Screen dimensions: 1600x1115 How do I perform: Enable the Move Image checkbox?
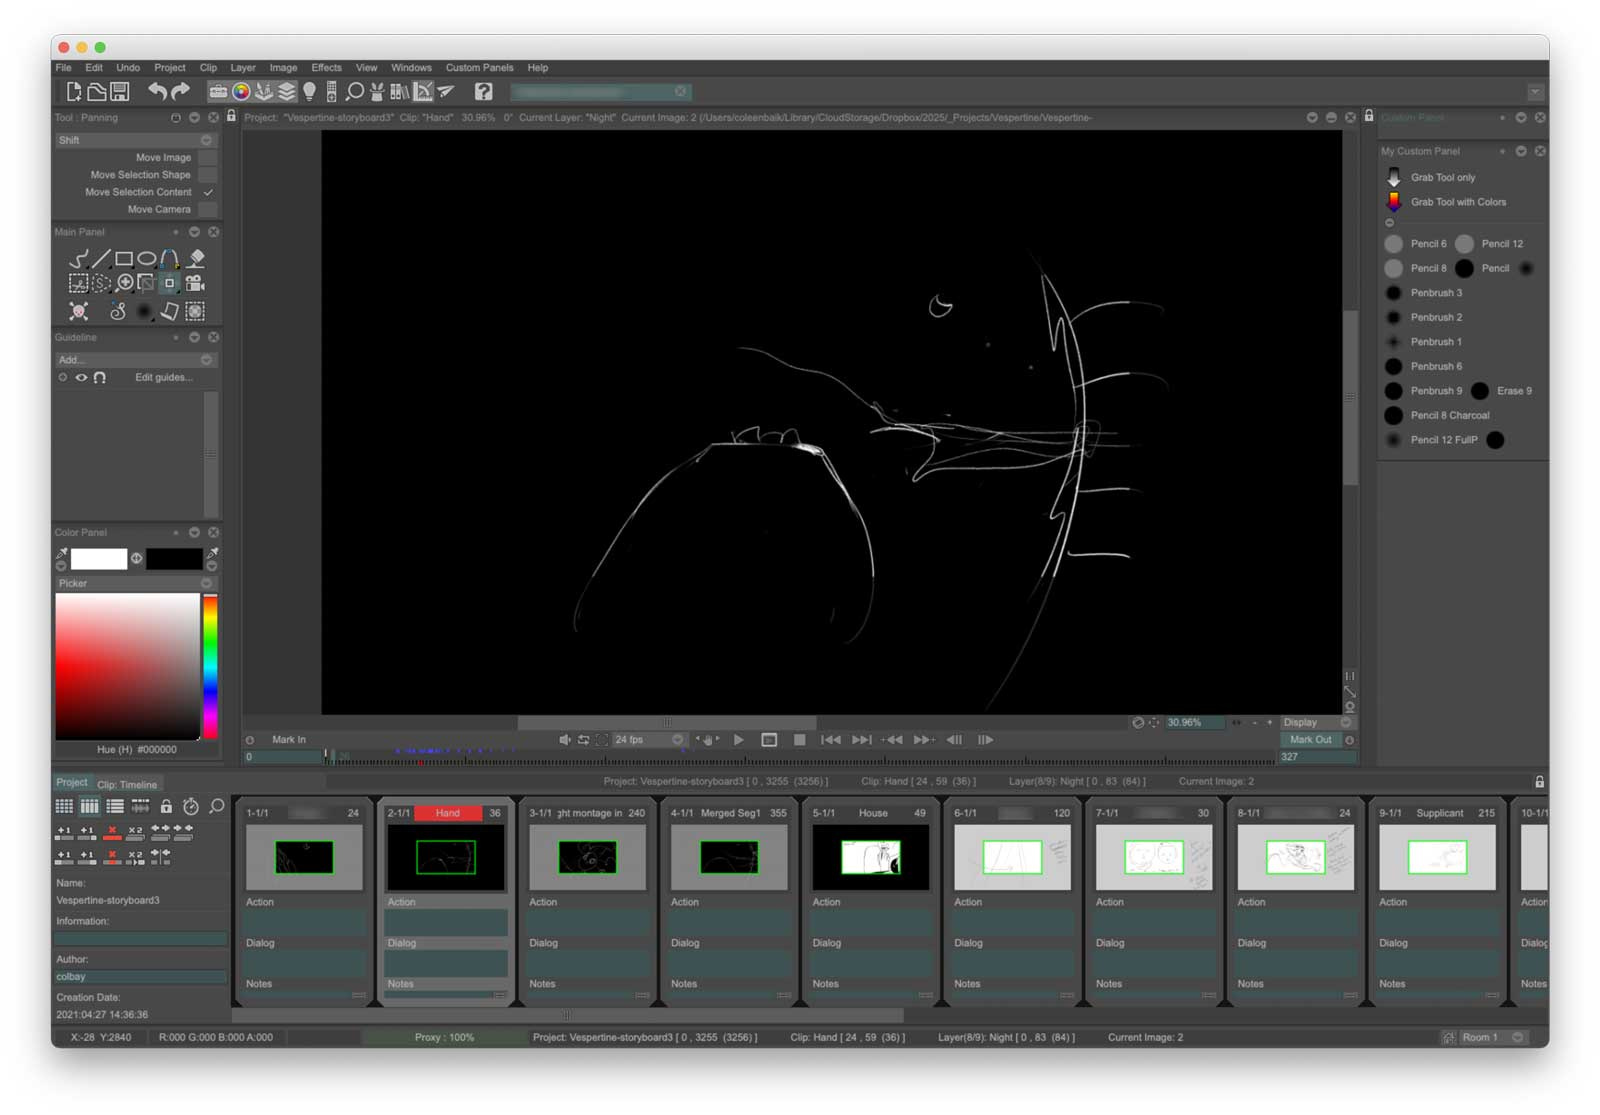click(x=208, y=158)
